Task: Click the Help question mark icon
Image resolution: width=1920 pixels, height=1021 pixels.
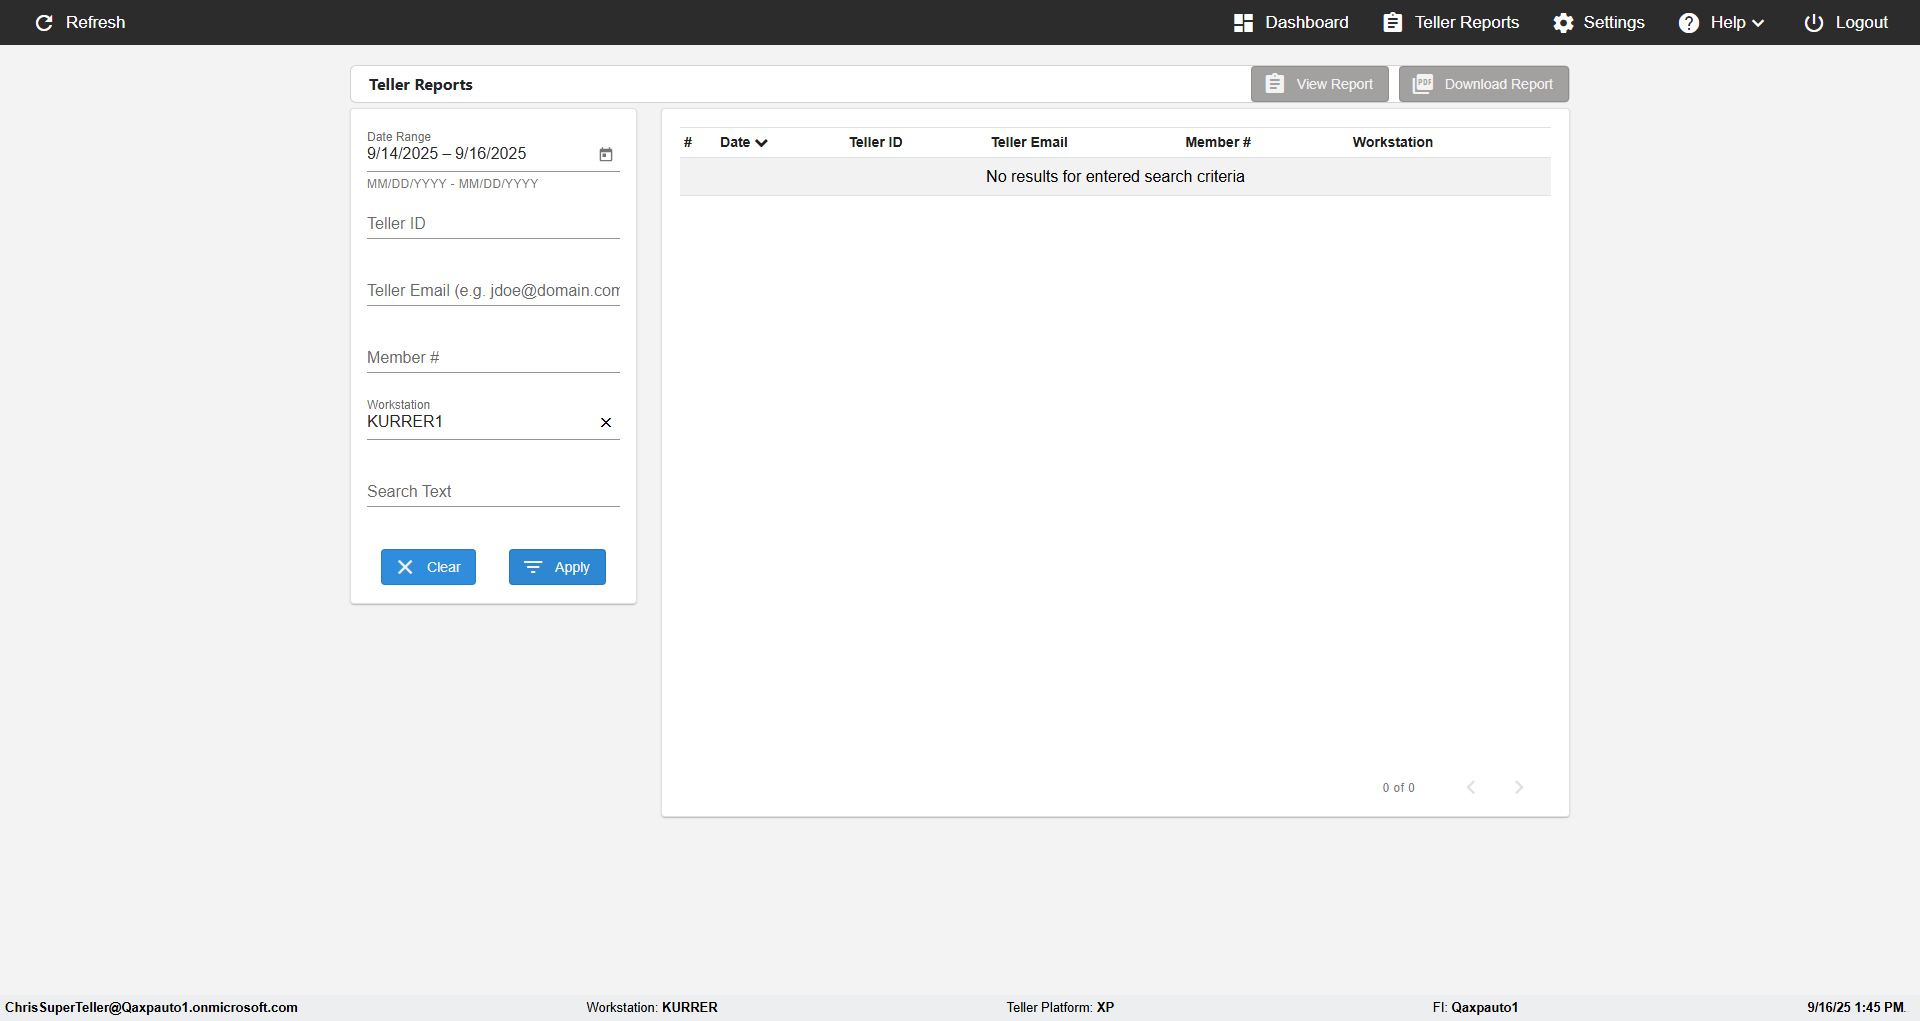Action: (1689, 23)
